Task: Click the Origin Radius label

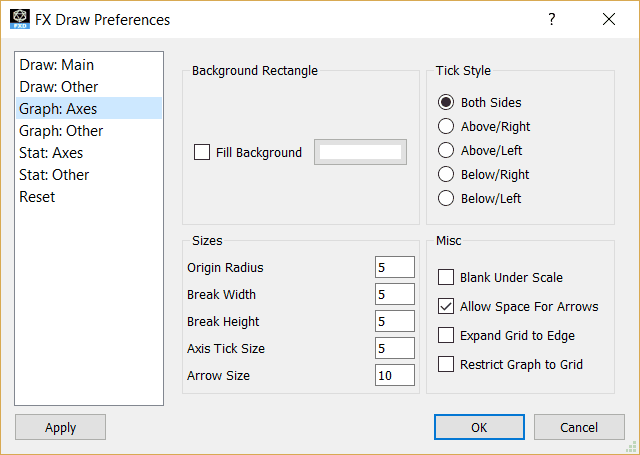Action: (x=225, y=268)
